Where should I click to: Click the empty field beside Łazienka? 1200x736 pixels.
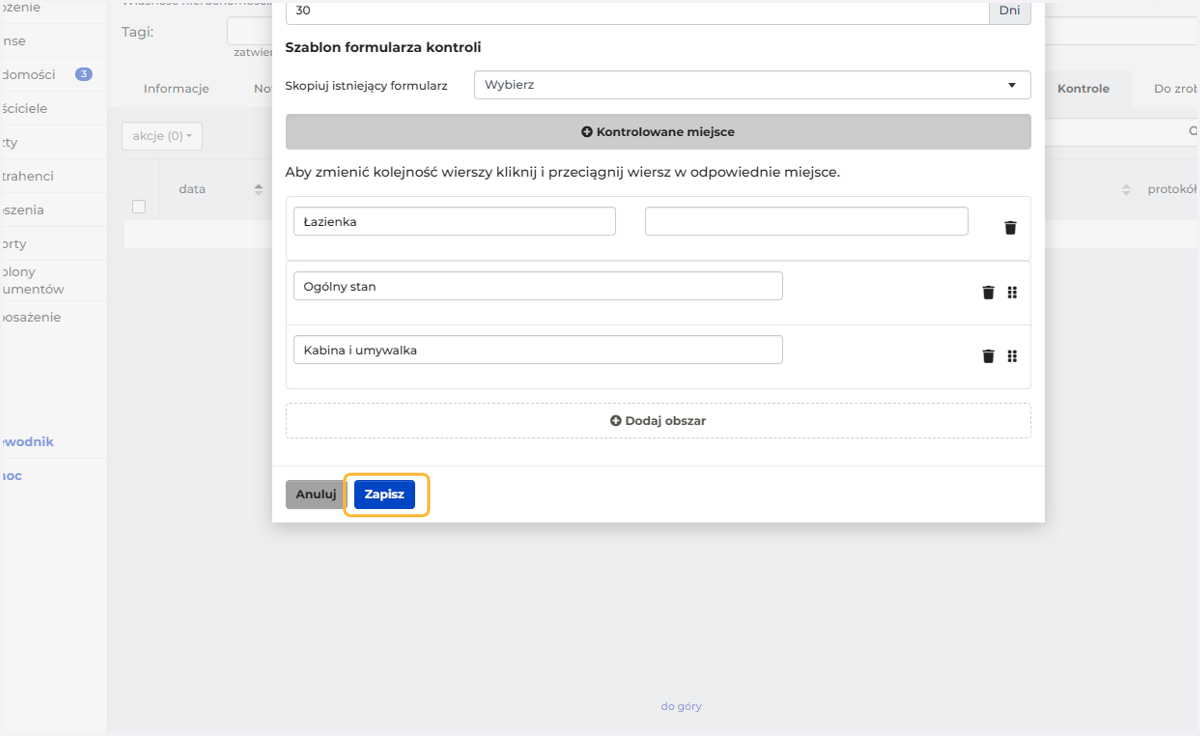(x=806, y=221)
